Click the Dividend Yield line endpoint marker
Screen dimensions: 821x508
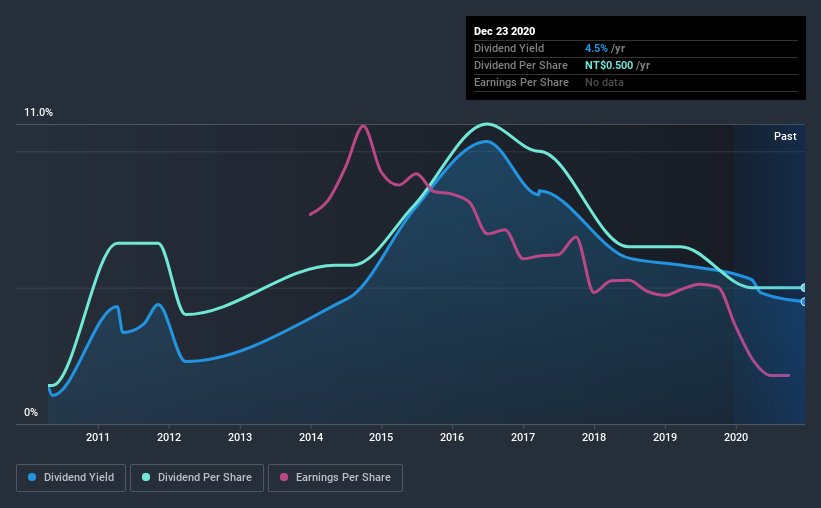[804, 302]
